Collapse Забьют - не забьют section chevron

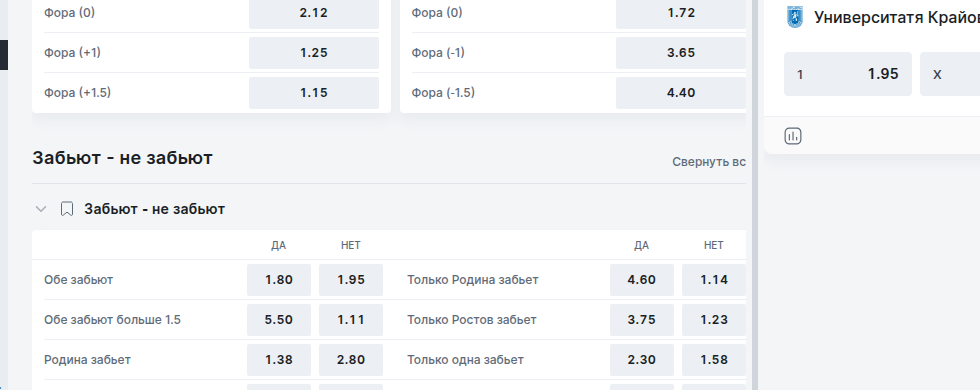(41, 209)
